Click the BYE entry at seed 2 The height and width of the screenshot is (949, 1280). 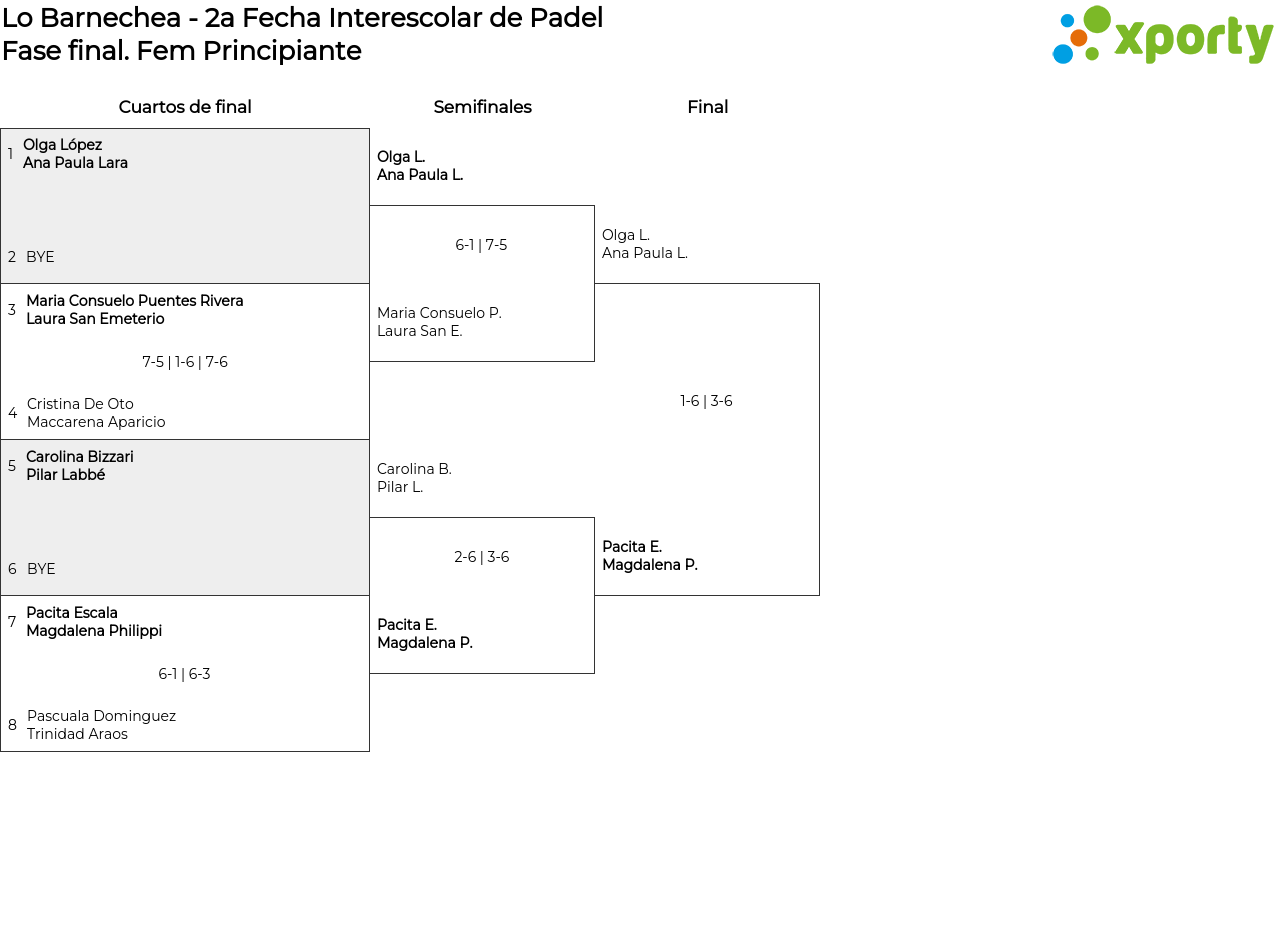click(40, 257)
